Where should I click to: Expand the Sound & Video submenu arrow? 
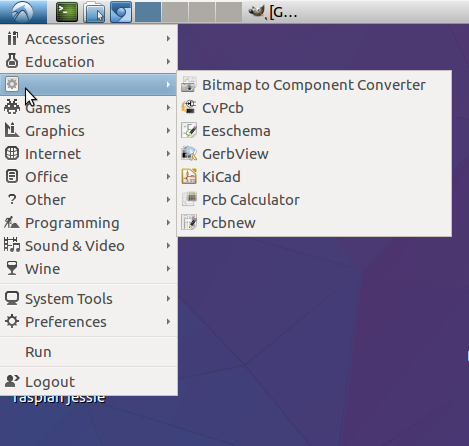pyautogui.click(x=168, y=246)
